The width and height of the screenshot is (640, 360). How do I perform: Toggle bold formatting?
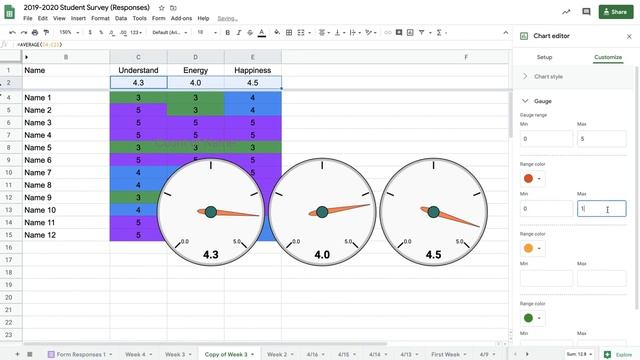pyautogui.click(x=227, y=32)
